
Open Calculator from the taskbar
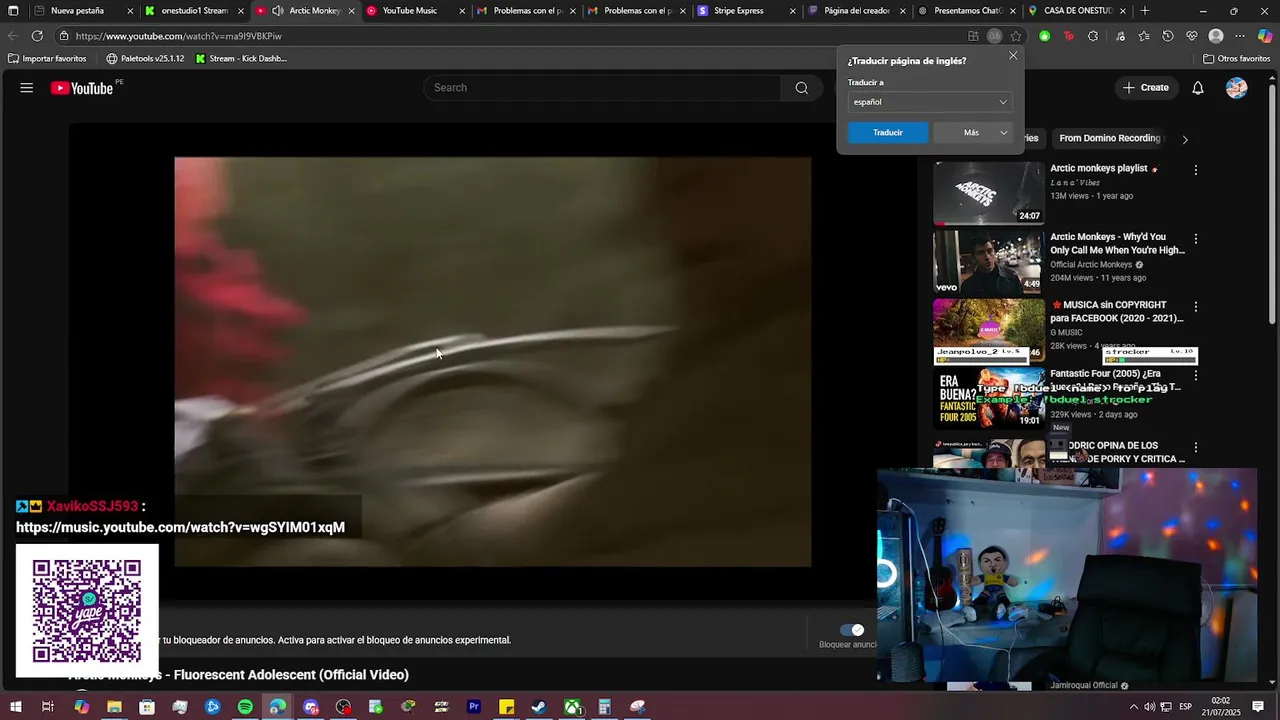(x=604, y=707)
